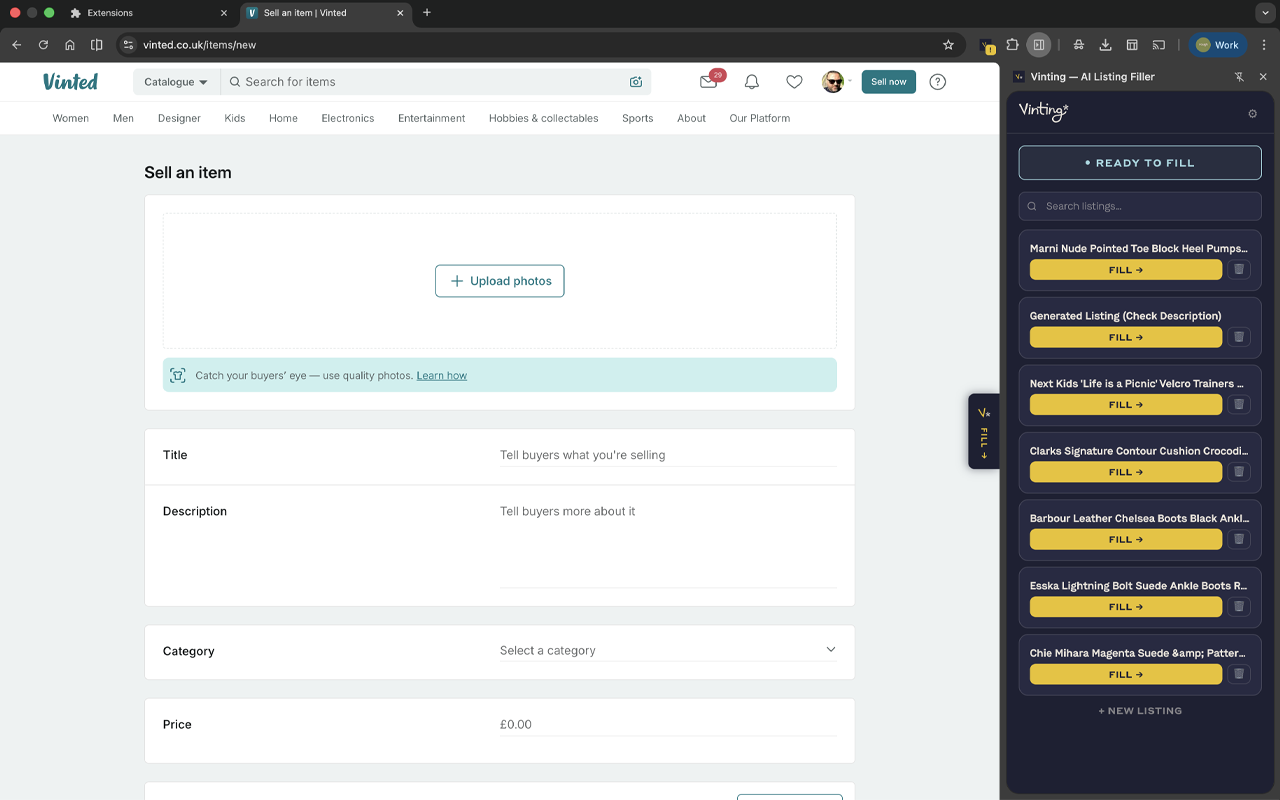Open the Learn how link
Viewport: 1280px width, 800px height.
pyautogui.click(x=441, y=375)
